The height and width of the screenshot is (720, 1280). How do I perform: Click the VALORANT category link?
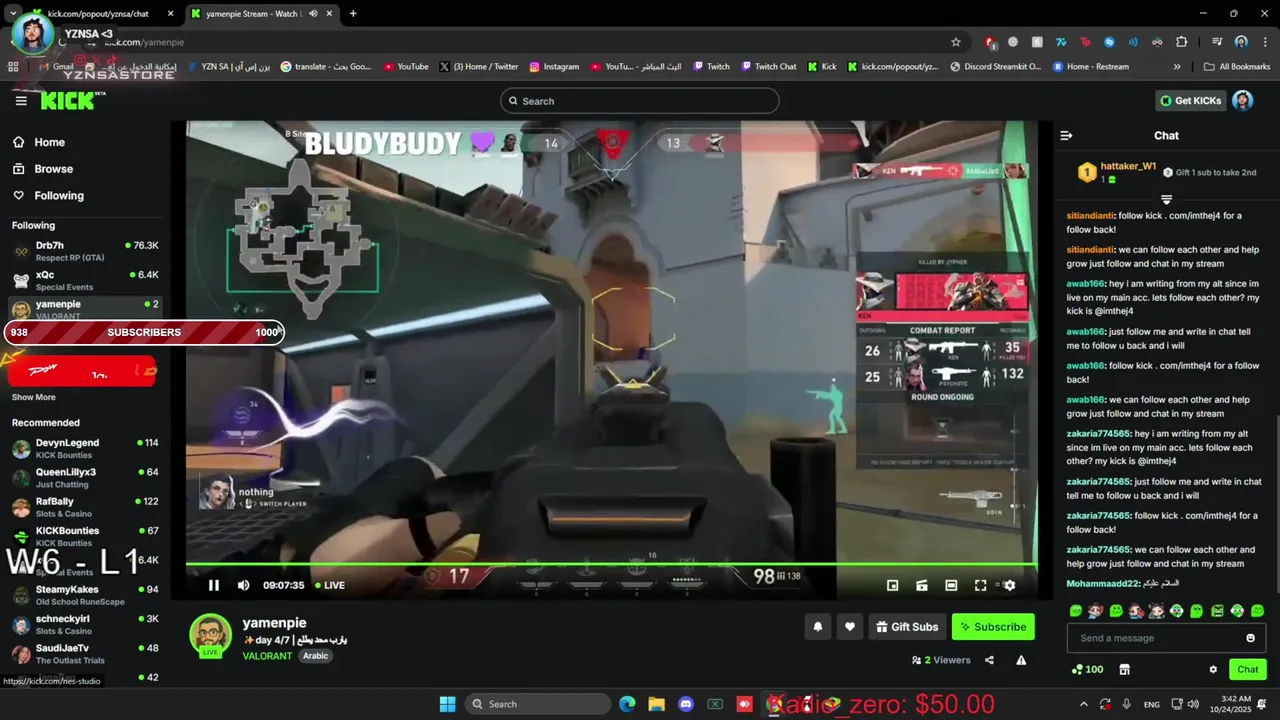click(x=267, y=656)
